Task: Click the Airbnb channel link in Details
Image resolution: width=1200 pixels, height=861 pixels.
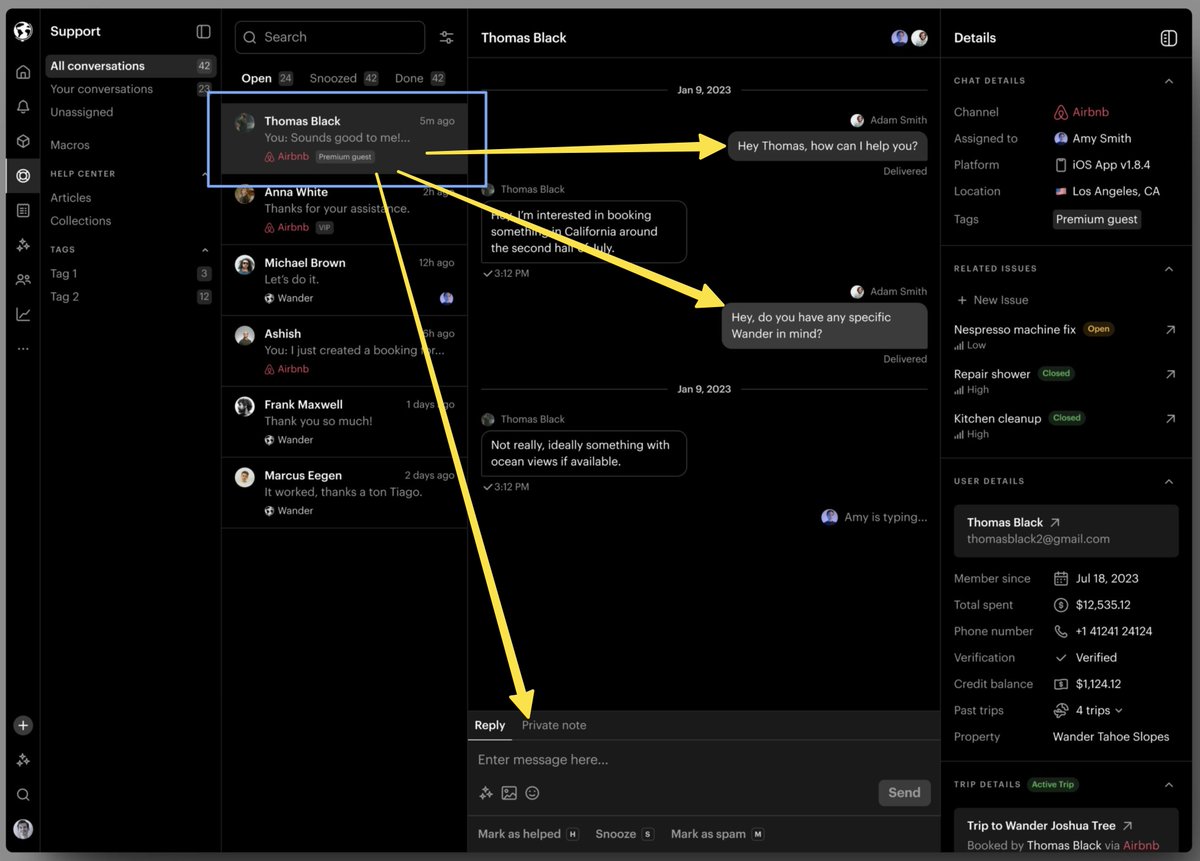Action: (1081, 112)
